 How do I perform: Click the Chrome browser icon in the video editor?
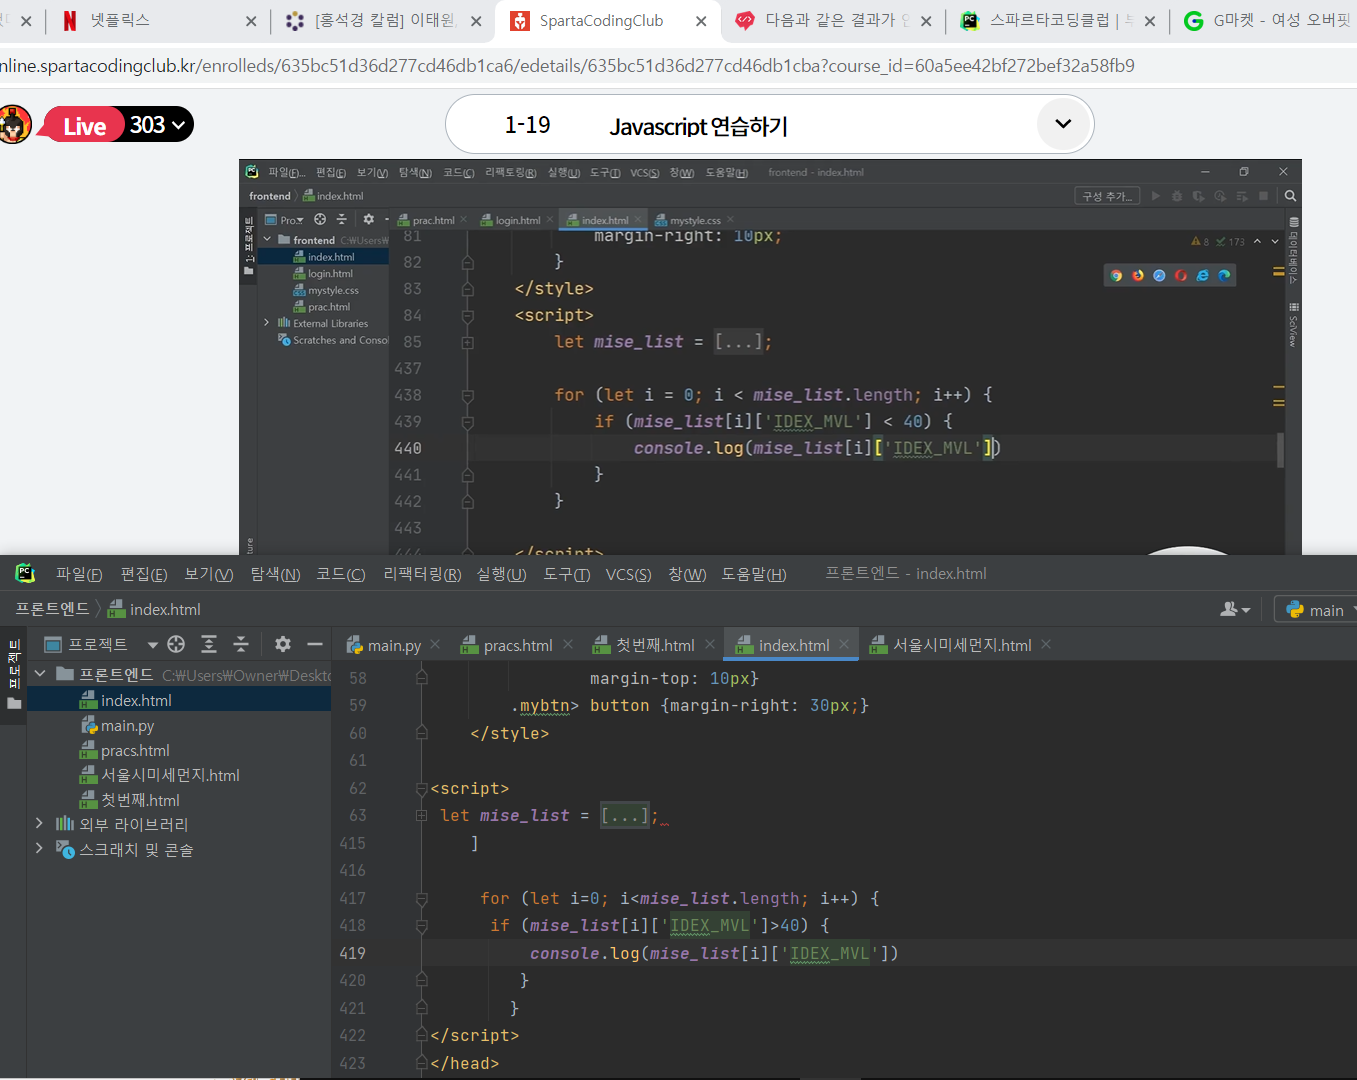pos(1116,275)
